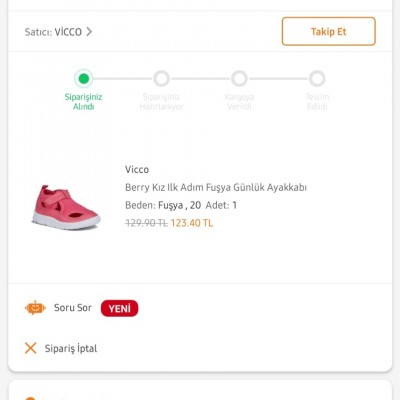Open the pink shoe product thumbnail
400x400 pixels.
pos(66,207)
